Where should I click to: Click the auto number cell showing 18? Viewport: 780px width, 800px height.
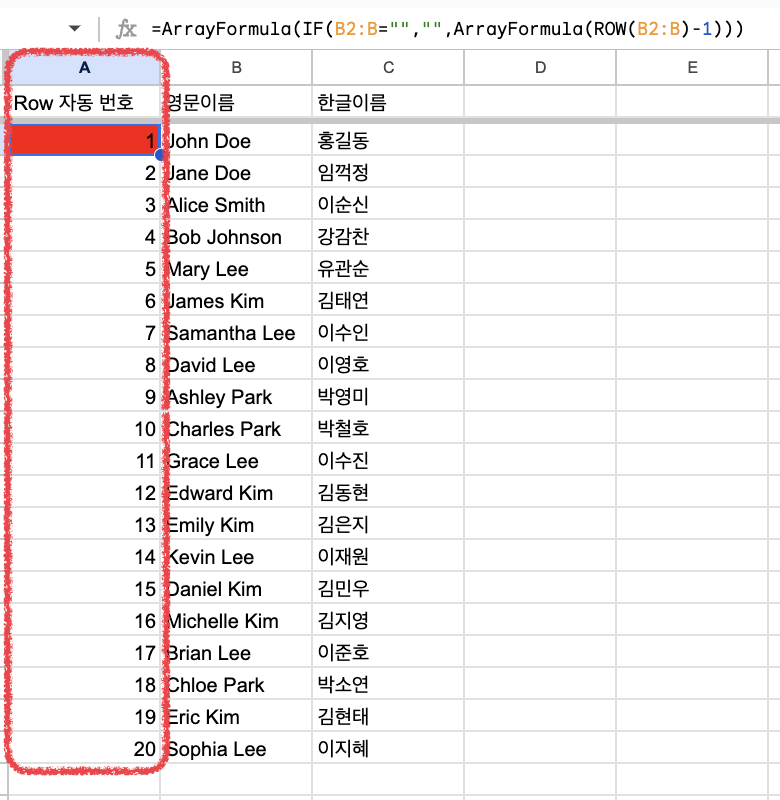point(85,685)
